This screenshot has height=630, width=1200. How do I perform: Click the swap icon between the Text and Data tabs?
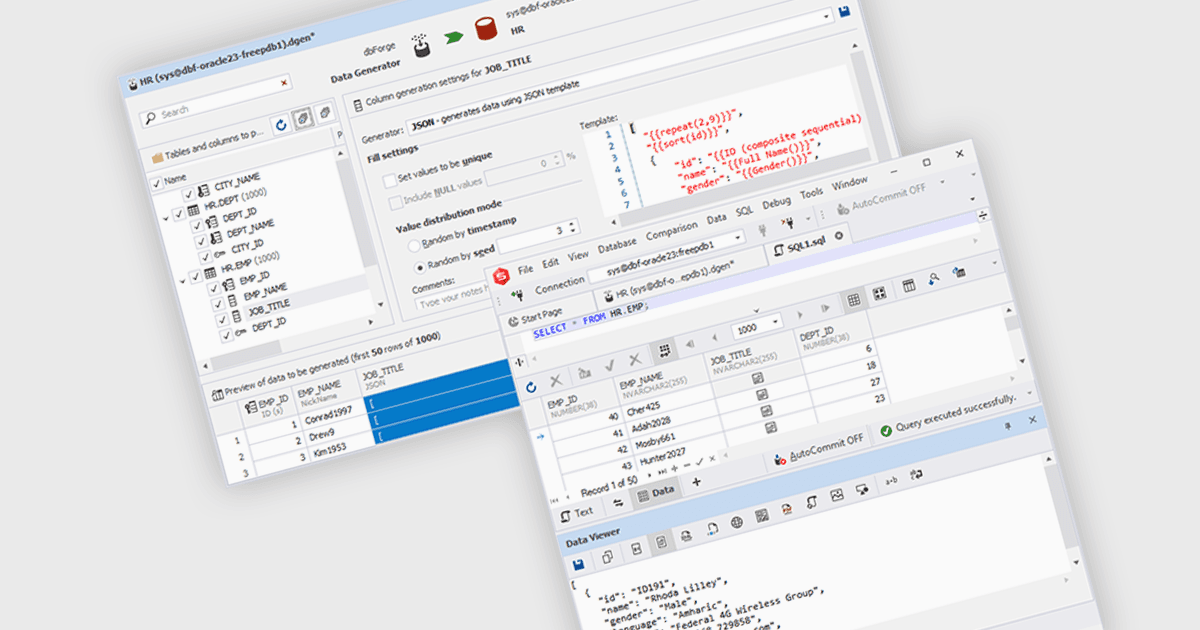click(x=617, y=503)
